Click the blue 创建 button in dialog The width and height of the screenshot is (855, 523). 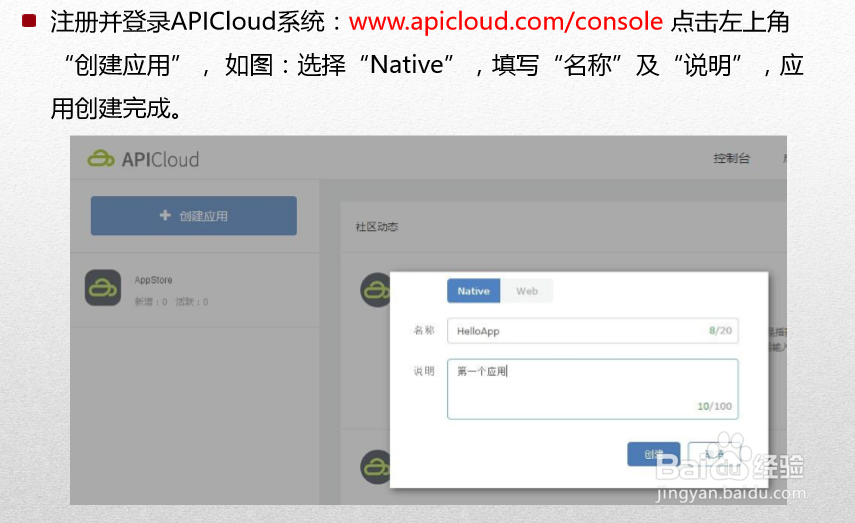(x=654, y=454)
